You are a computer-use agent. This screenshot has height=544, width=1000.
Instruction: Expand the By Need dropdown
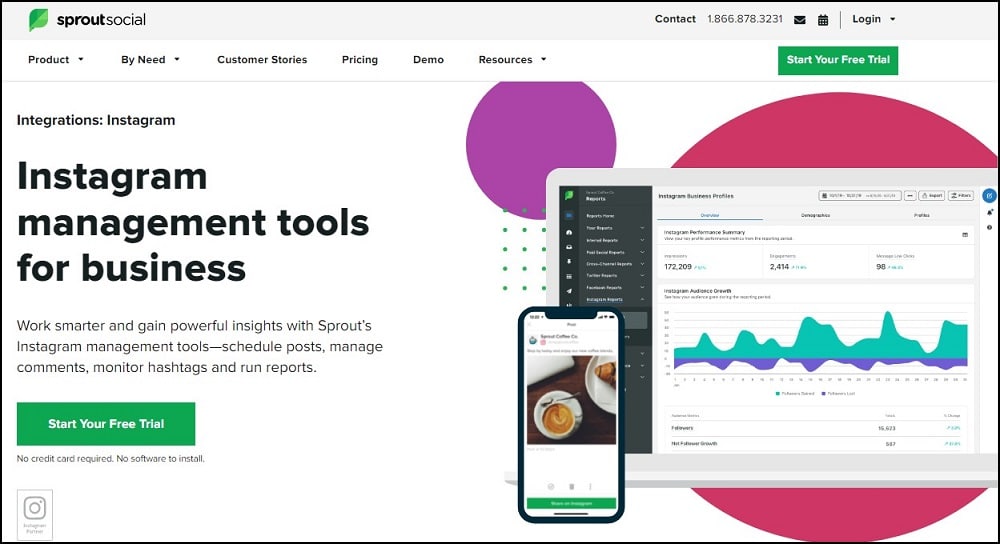[151, 59]
